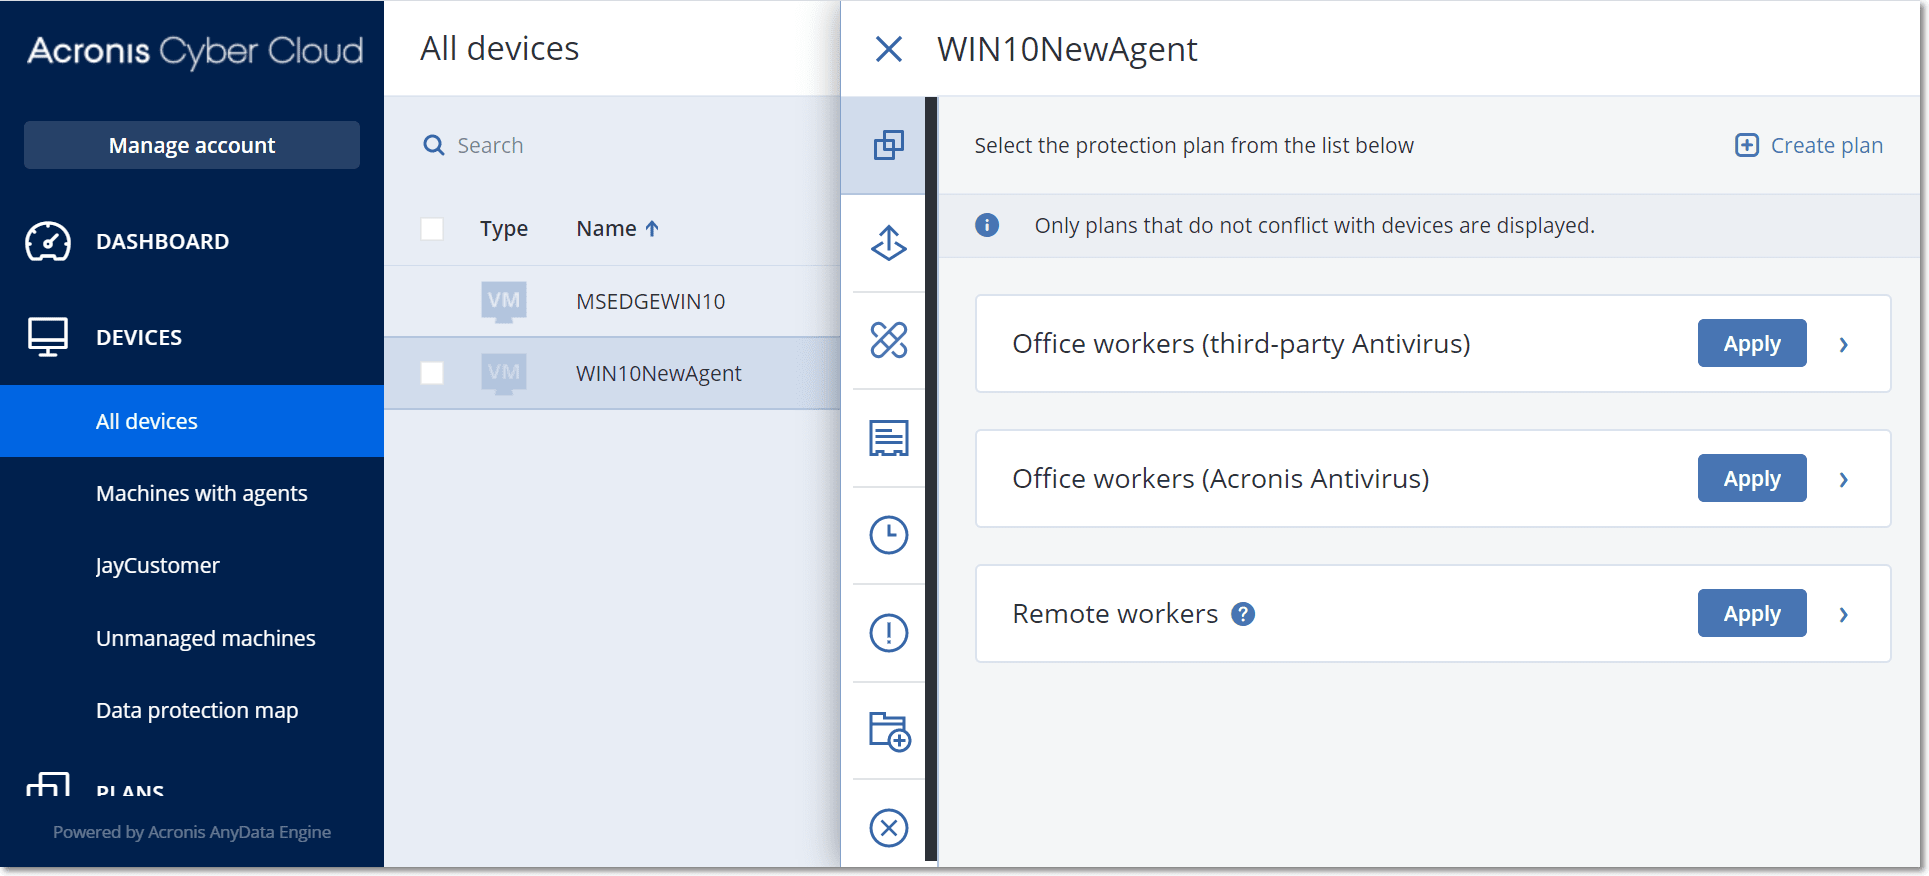Apply Office workers (Acronis Antivirus) plan
Viewport: 1929px width, 876px height.
point(1751,478)
